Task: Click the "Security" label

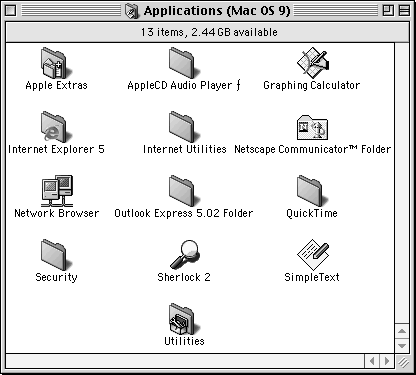Action: point(56,277)
